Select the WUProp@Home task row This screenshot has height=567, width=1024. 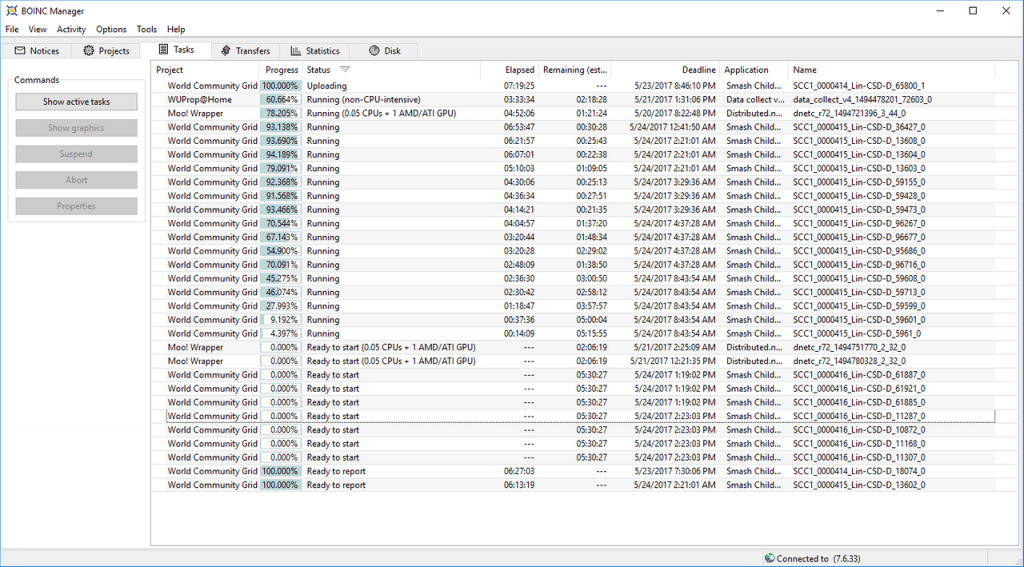coord(573,99)
